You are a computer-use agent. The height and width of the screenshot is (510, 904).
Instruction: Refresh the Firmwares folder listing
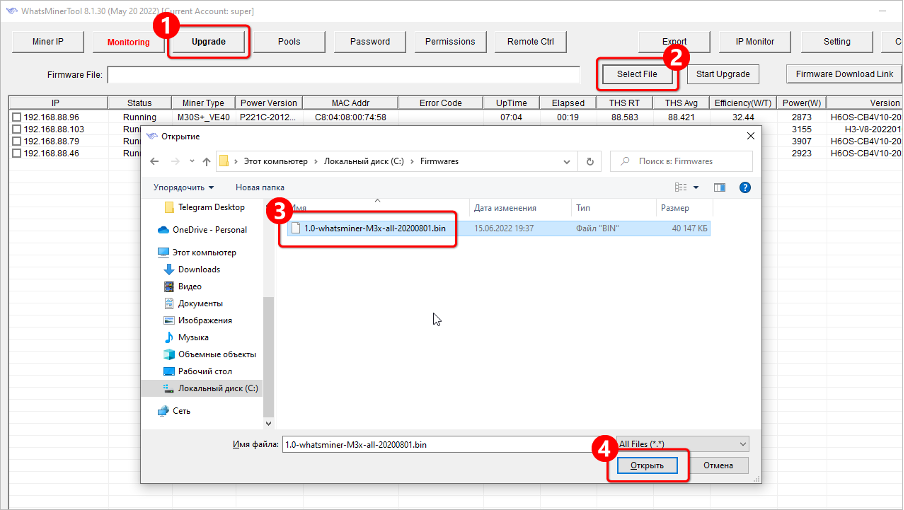[590, 161]
